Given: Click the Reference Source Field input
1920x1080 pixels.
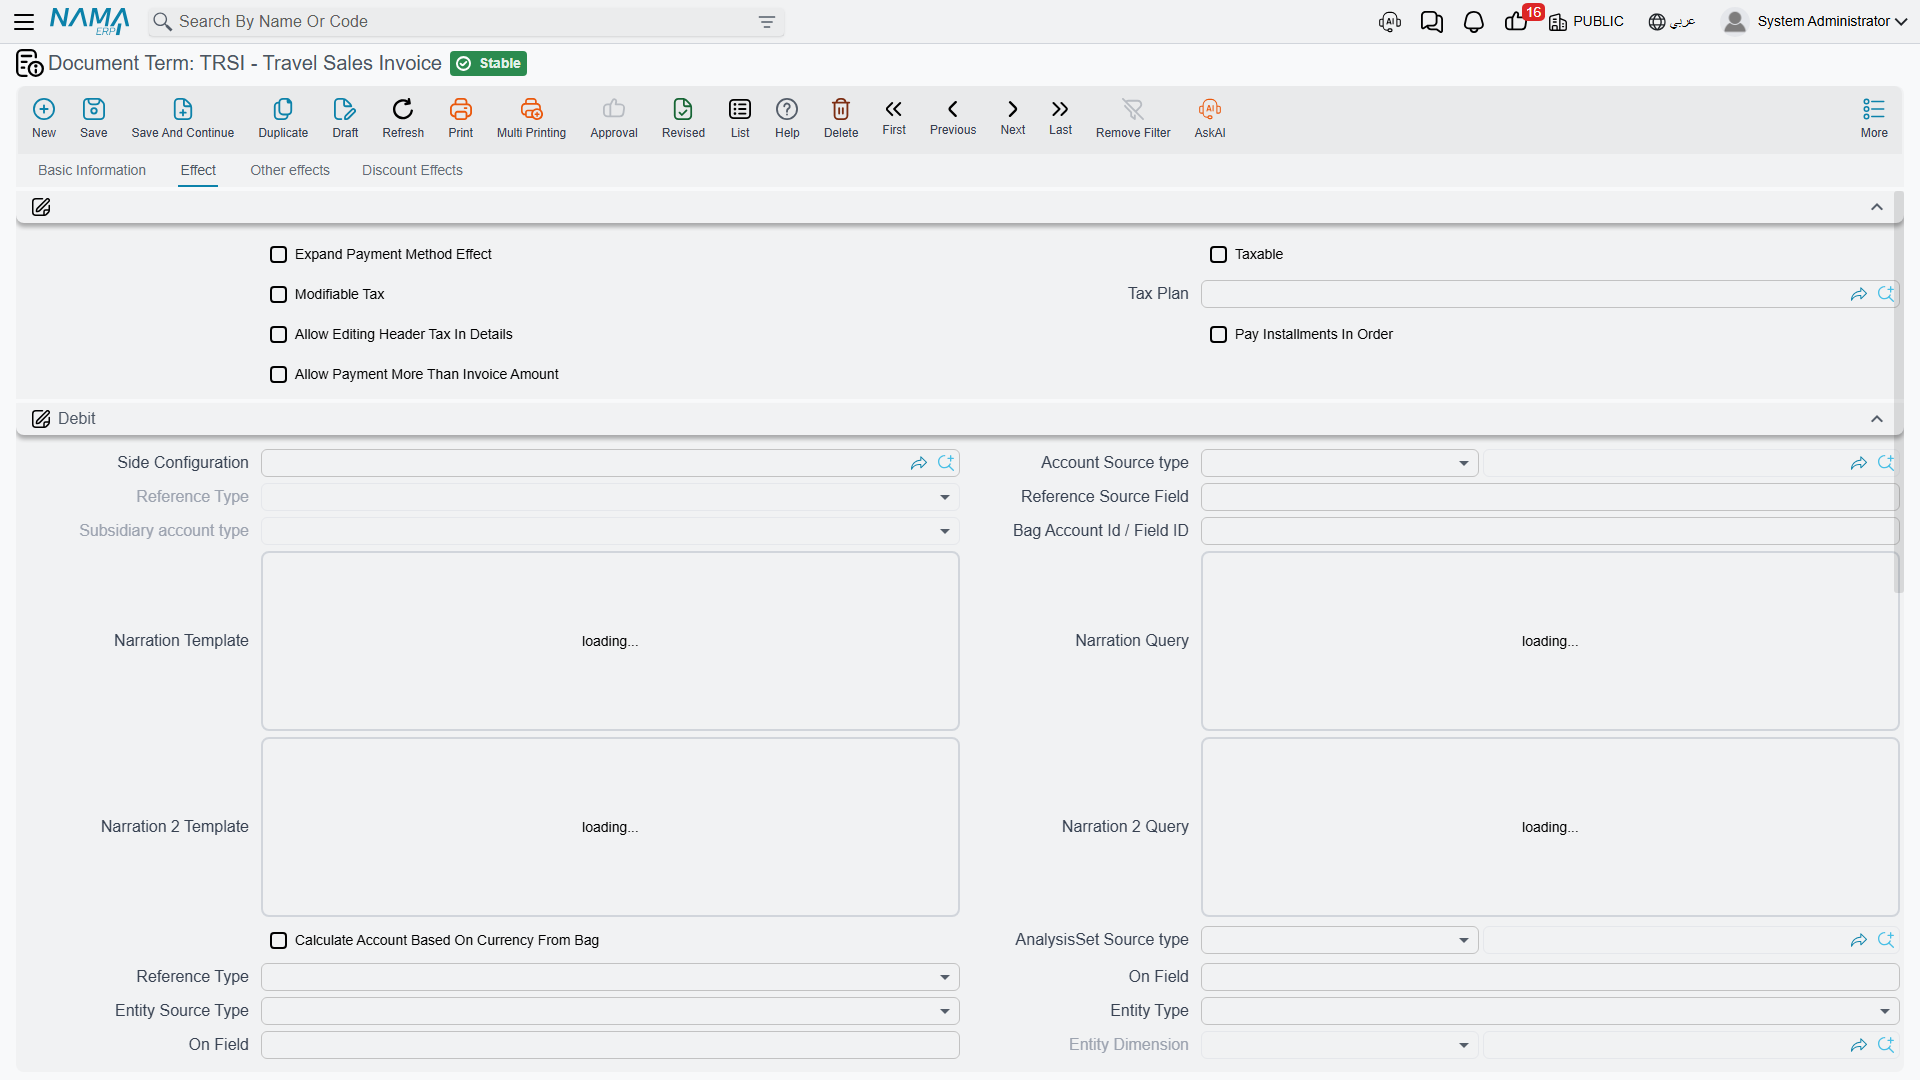Looking at the screenshot, I should tap(1550, 497).
